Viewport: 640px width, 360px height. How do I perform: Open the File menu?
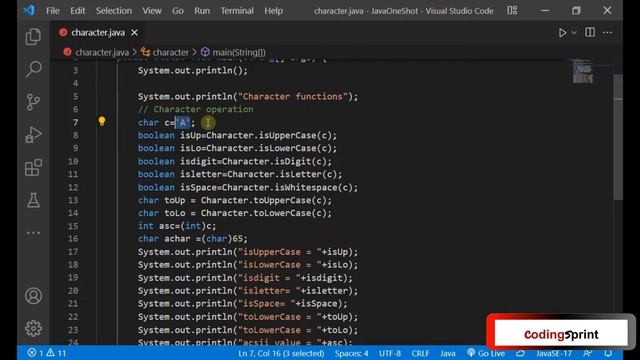coord(53,11)
